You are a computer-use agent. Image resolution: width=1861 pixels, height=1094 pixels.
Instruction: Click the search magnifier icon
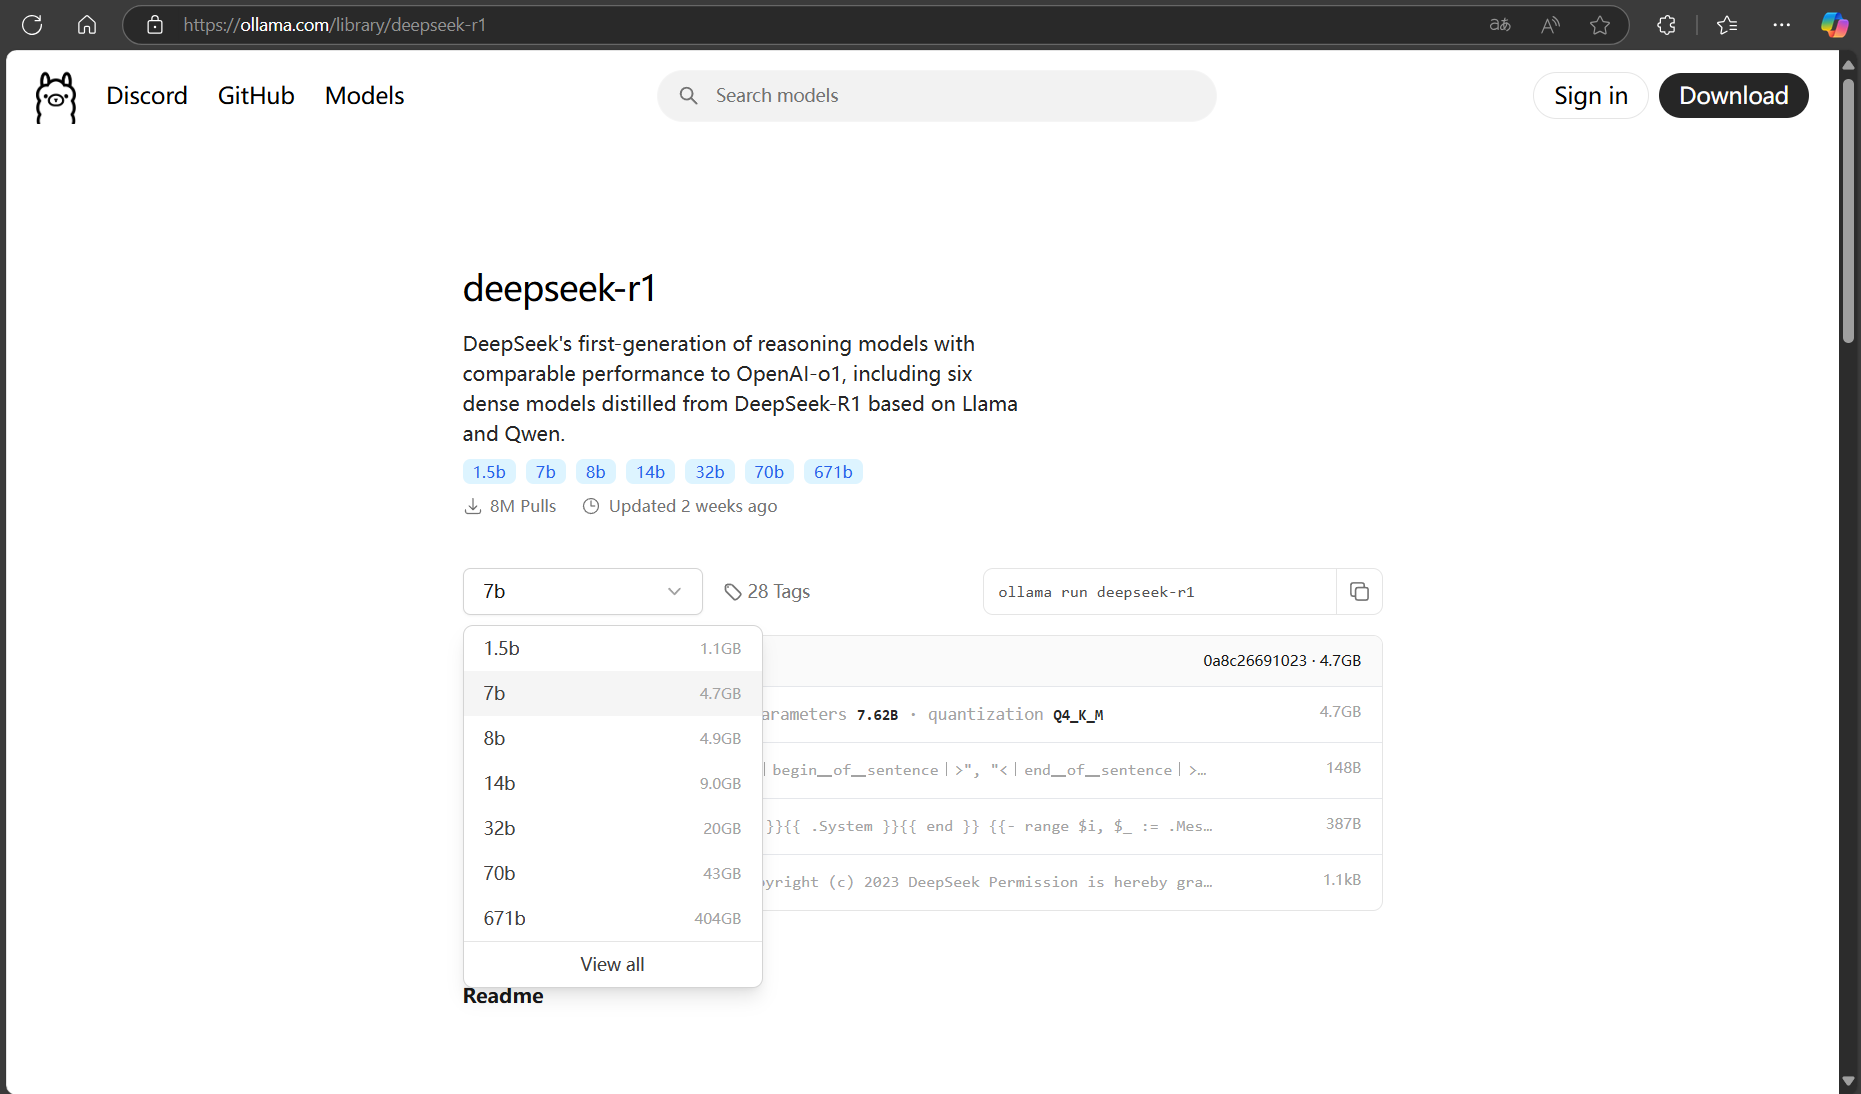pyautogui.click(x=688, y=96)
